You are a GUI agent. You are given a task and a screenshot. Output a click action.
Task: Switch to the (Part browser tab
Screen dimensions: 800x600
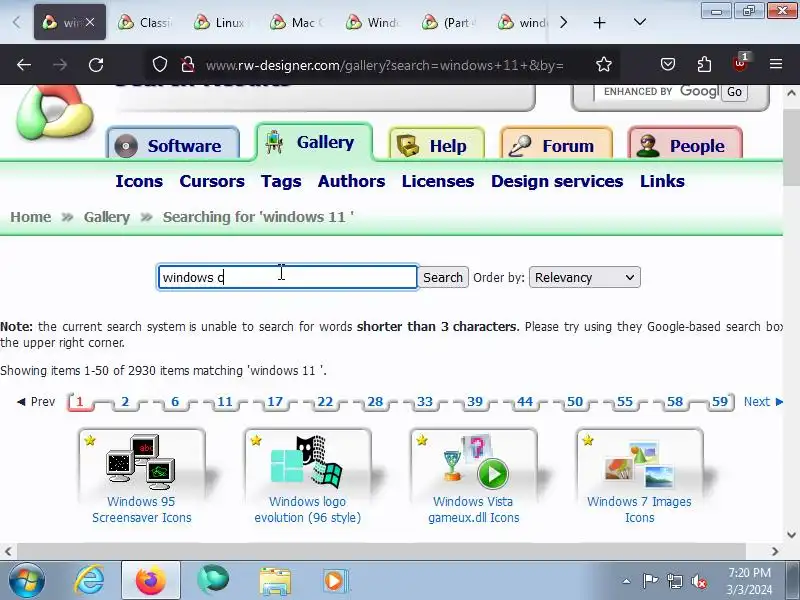[x=451, y=22]
